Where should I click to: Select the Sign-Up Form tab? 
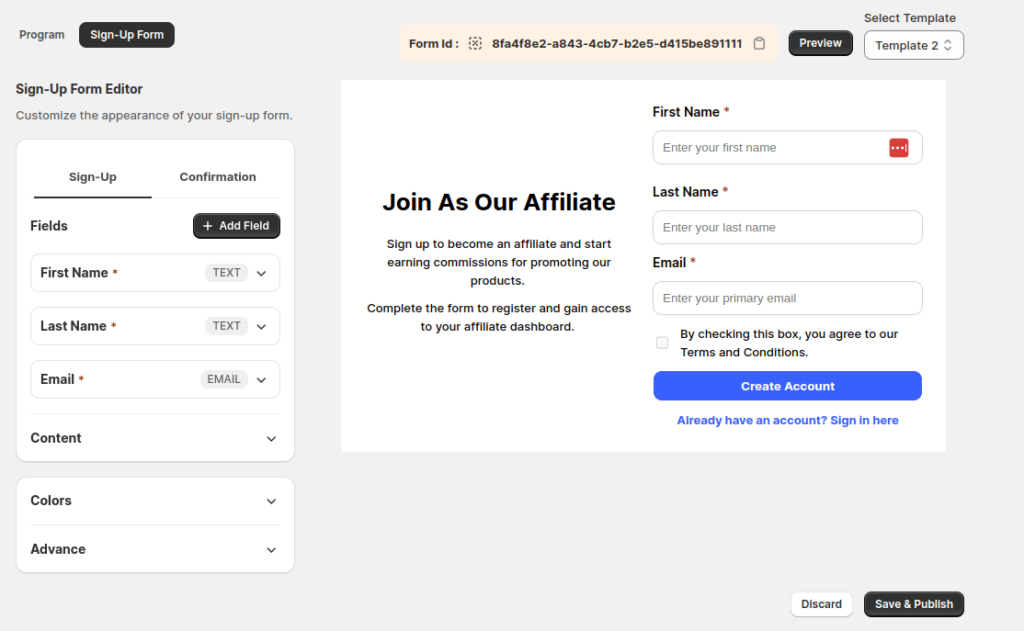[126, 34]
